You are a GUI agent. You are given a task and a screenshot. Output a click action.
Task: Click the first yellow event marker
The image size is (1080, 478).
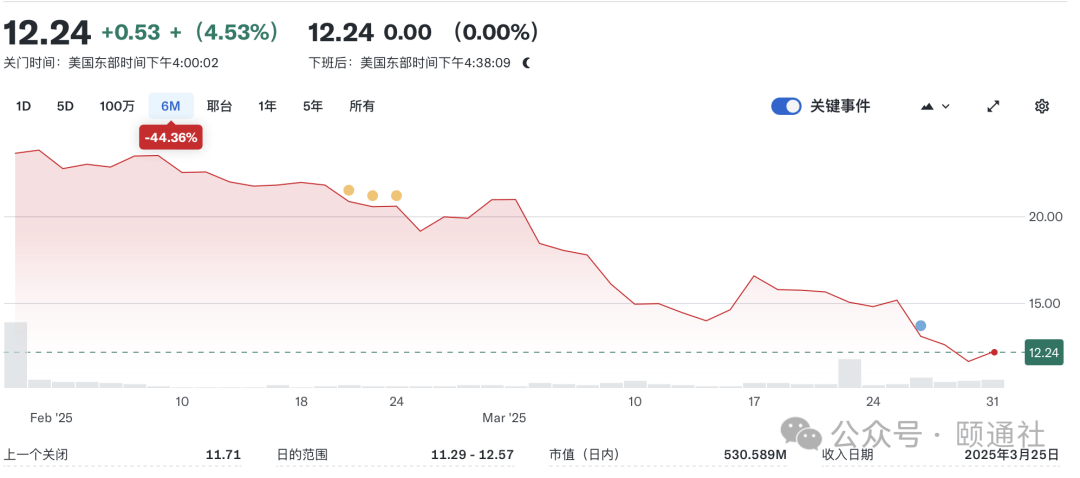[x=349, y=190]
